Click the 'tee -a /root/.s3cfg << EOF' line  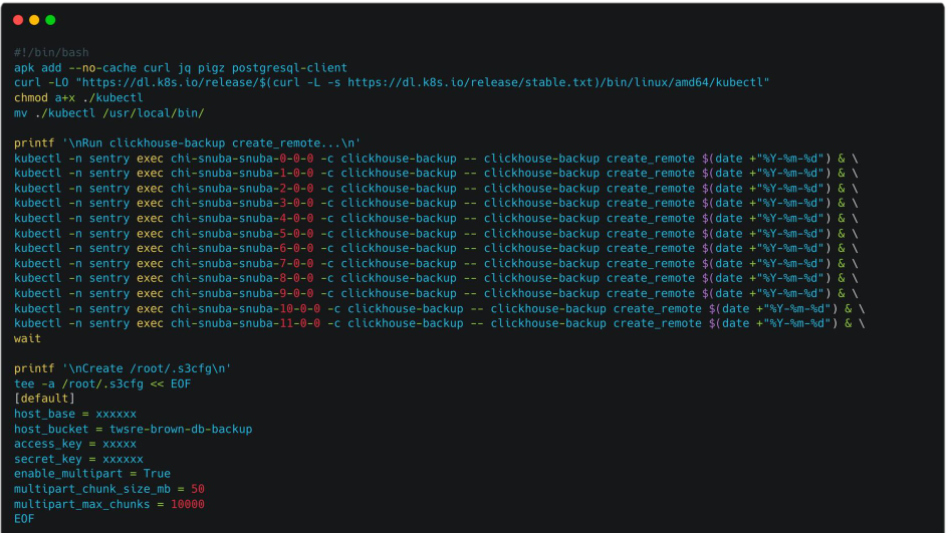click(x=102, y=383)
